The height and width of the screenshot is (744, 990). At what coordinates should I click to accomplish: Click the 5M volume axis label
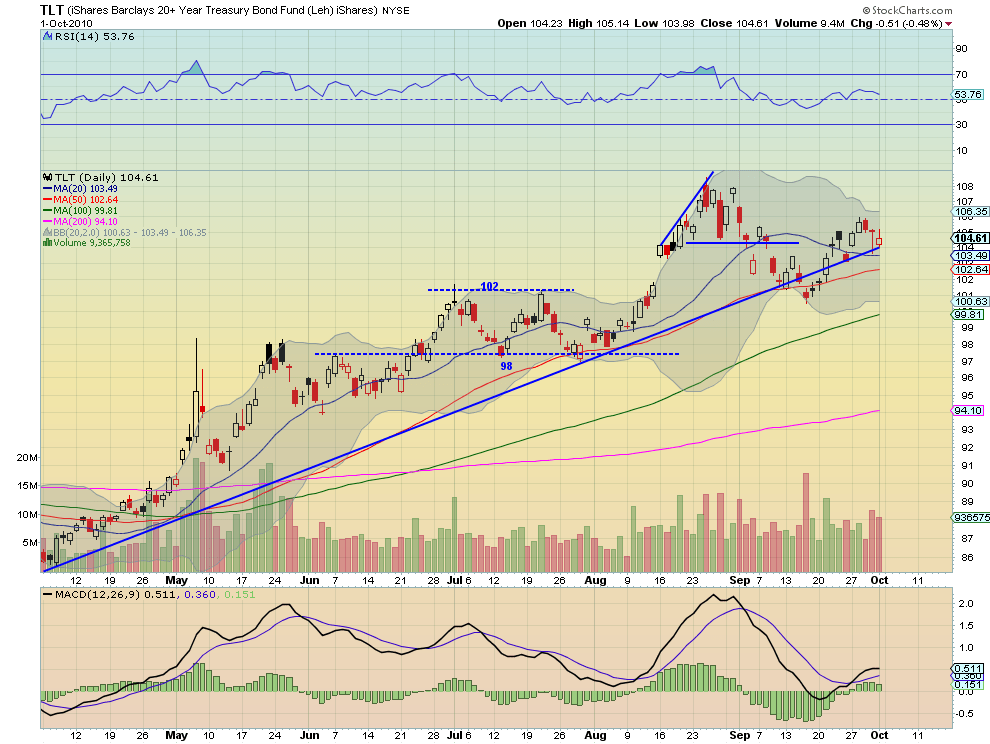[30, 542]
